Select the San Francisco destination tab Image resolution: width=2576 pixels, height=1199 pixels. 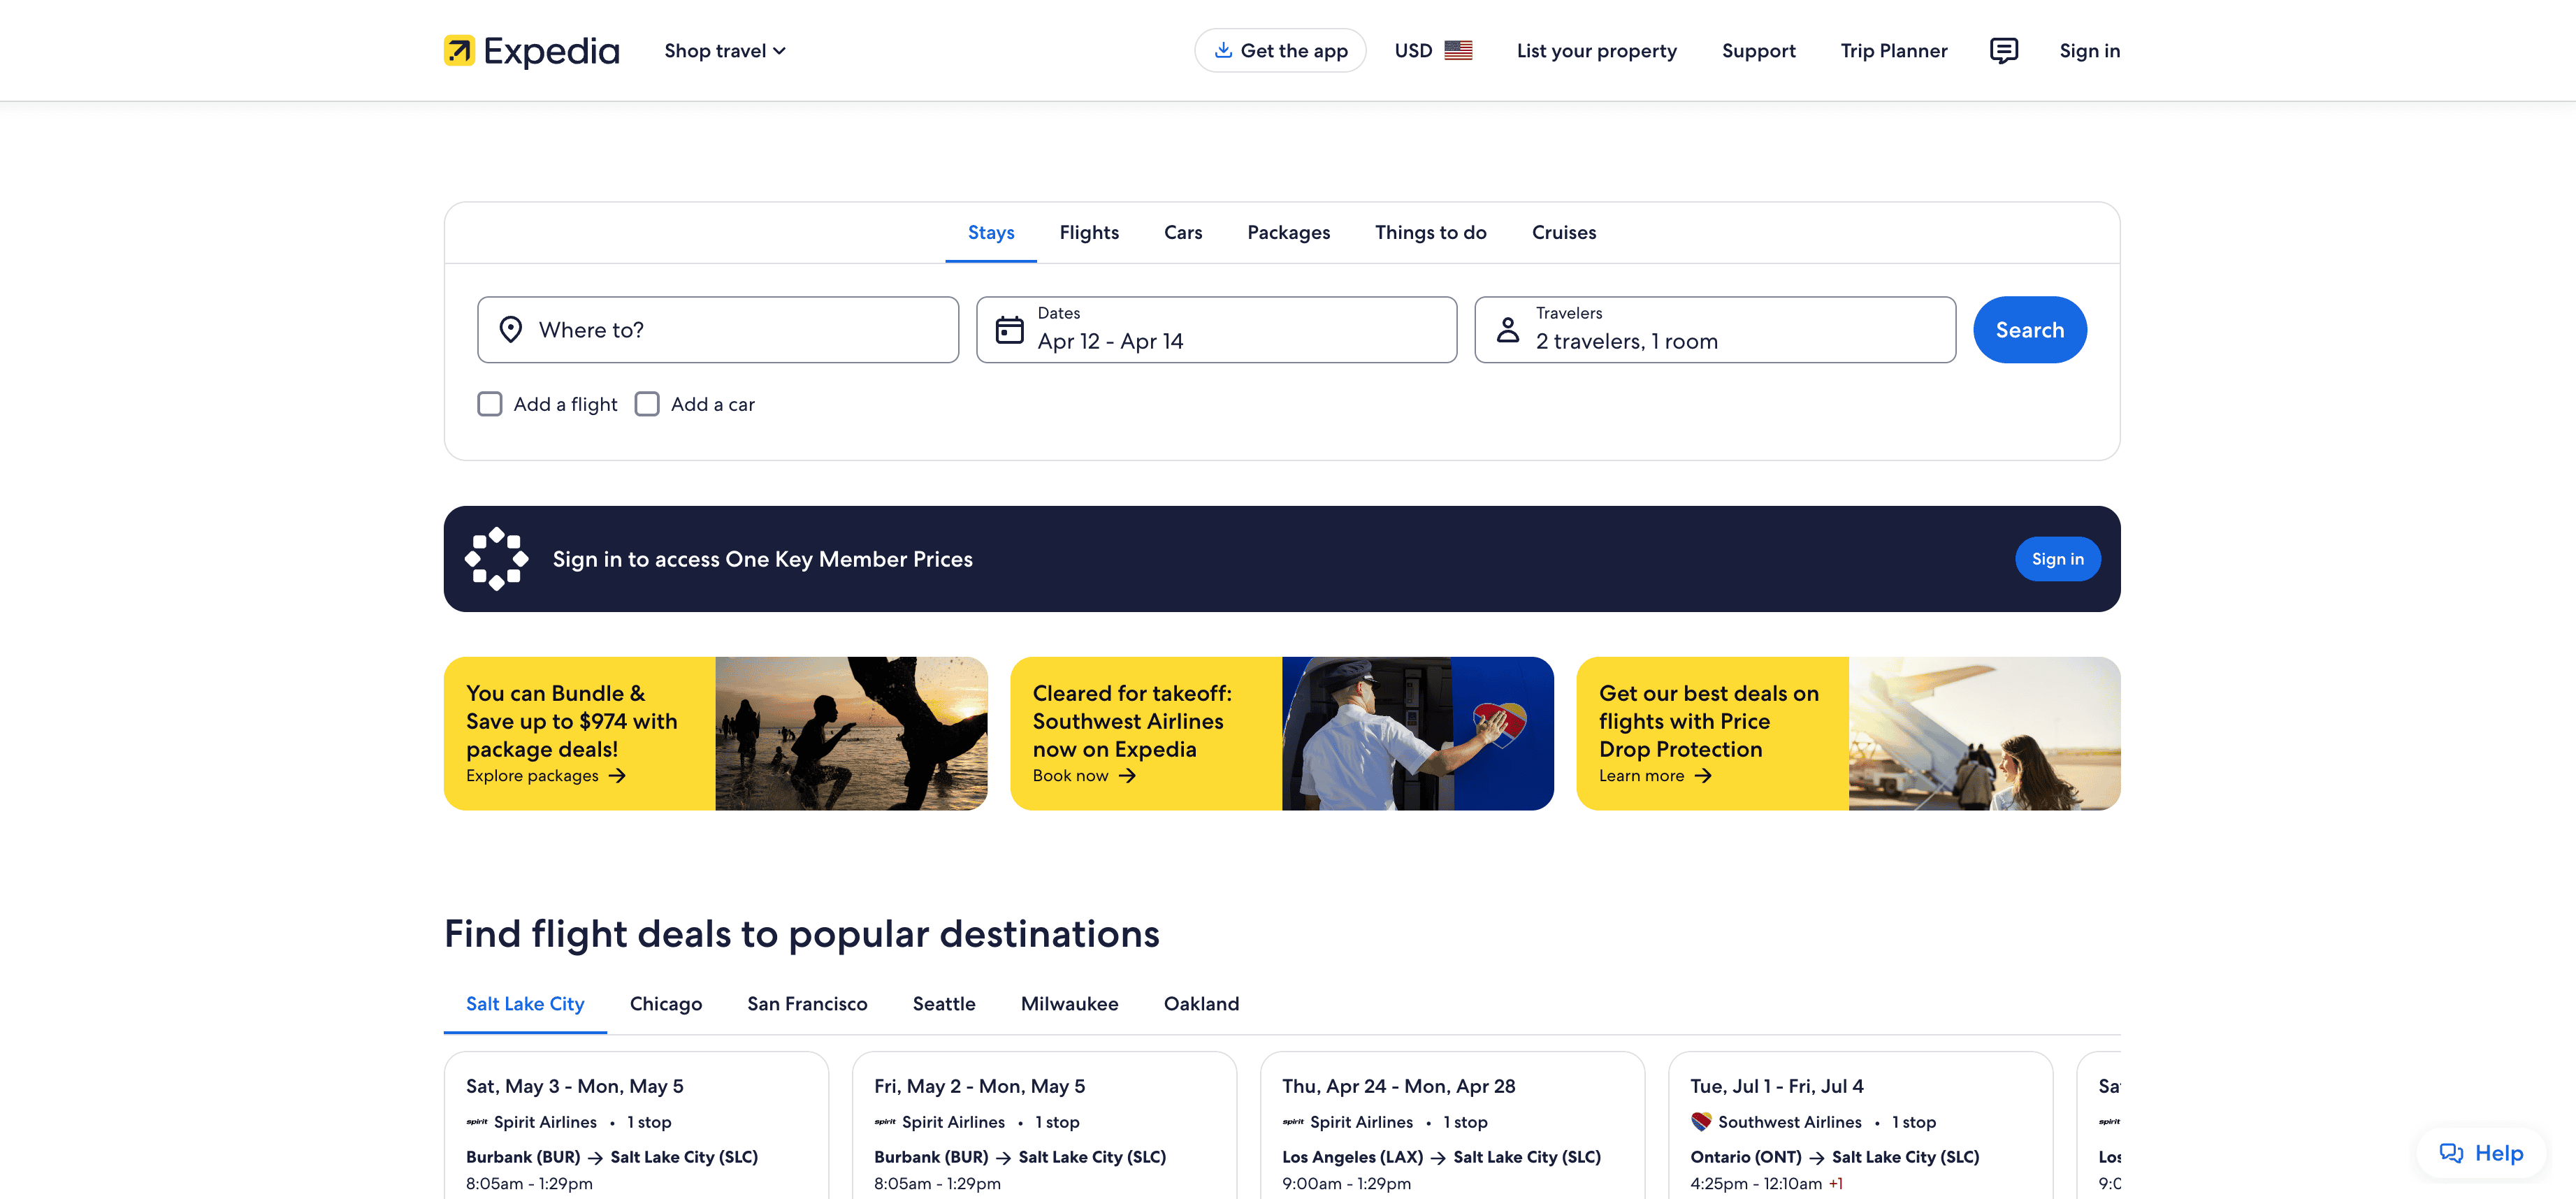tap(807, 1003)
